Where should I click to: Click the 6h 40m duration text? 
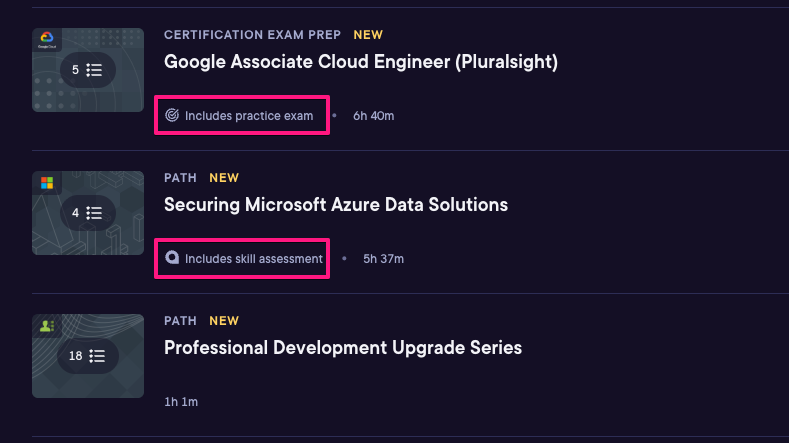tap(374, 116)
